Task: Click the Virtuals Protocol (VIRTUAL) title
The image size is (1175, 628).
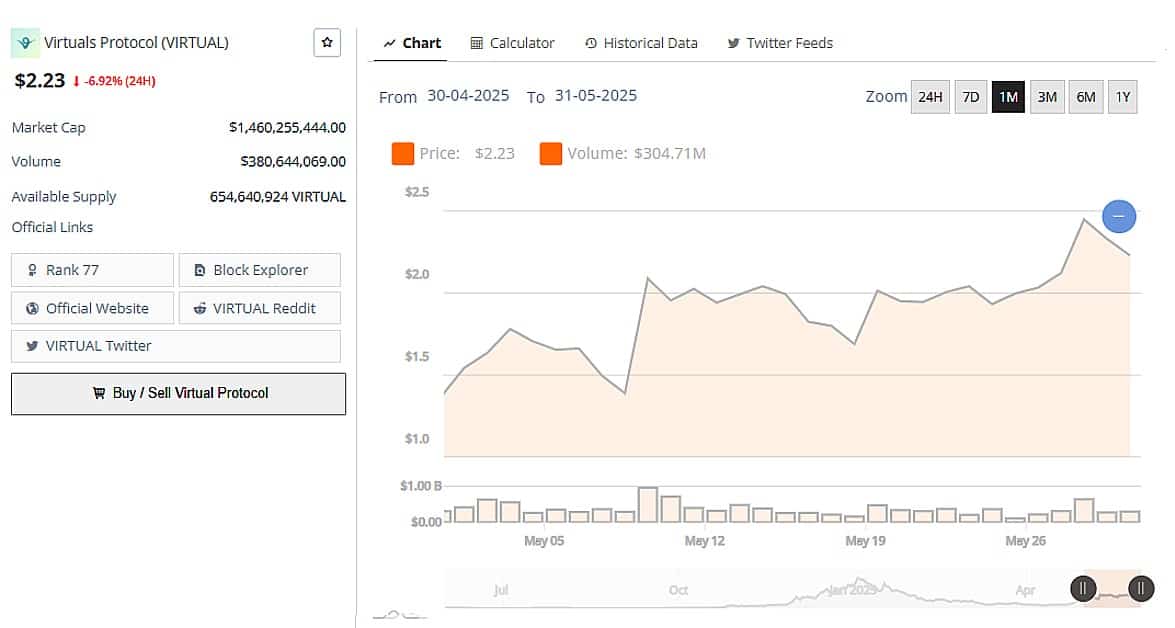Action: 136,43
